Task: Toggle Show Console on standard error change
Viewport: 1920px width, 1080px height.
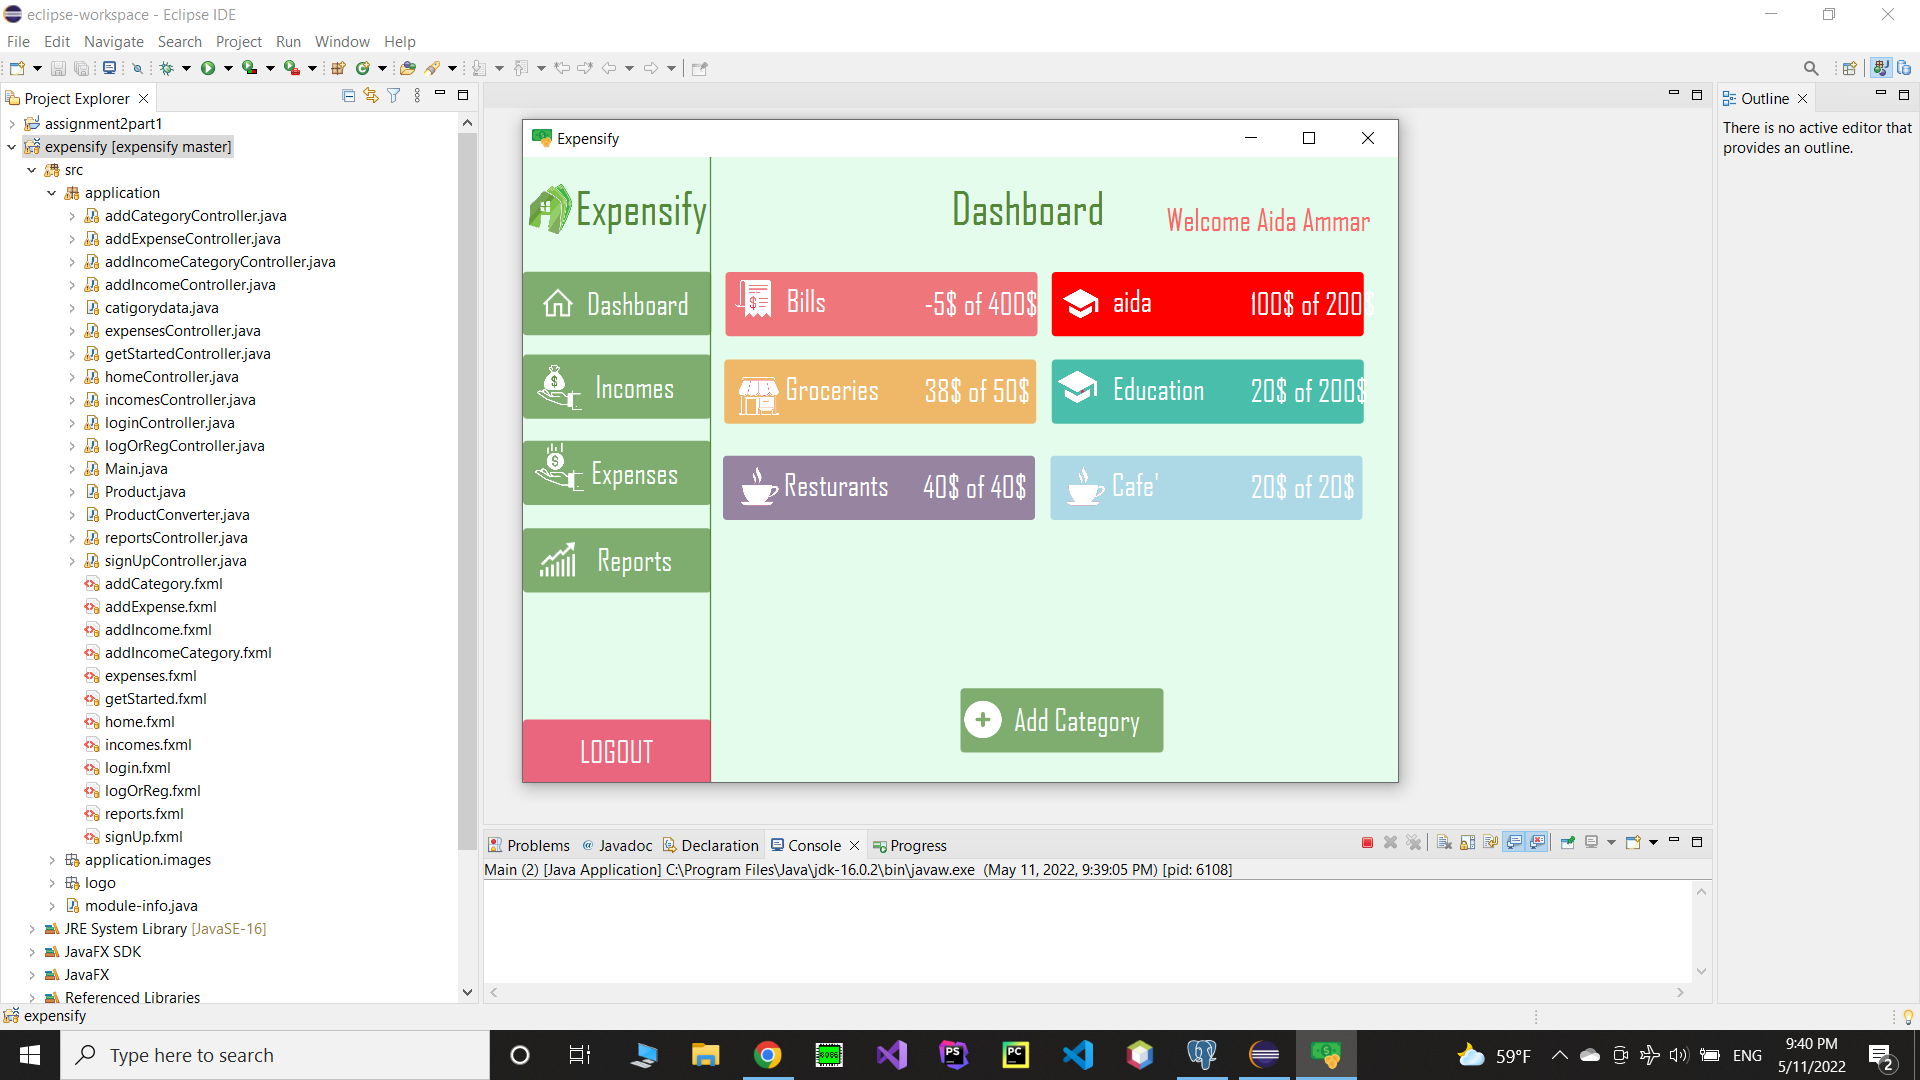Action: pos(1537,843)
